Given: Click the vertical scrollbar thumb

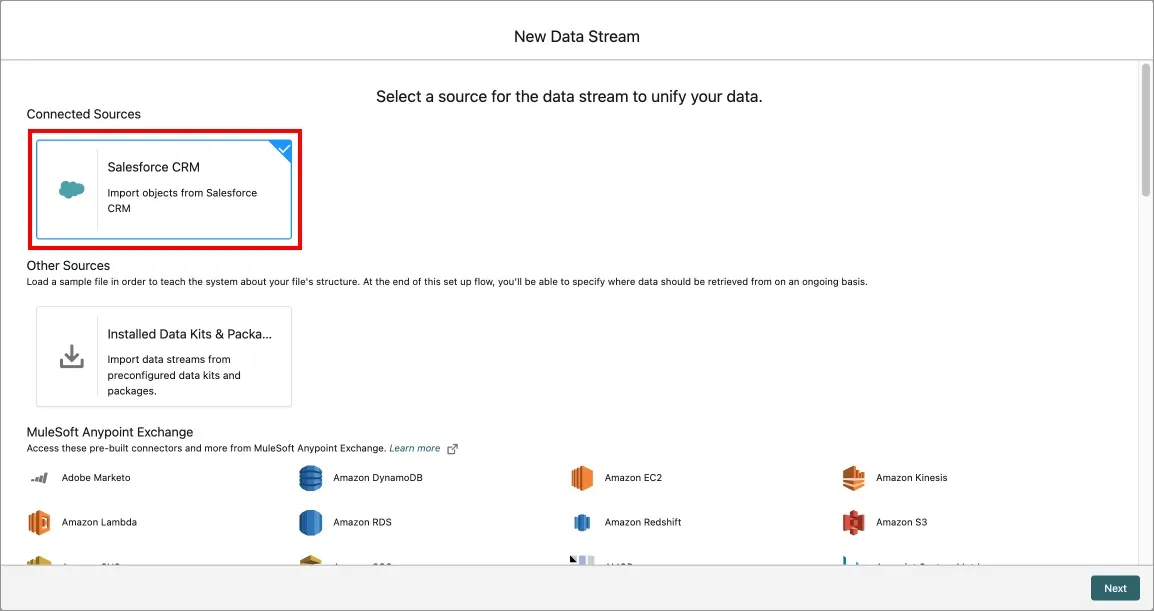Looking at the screenshot, I should coord(1145,130).
